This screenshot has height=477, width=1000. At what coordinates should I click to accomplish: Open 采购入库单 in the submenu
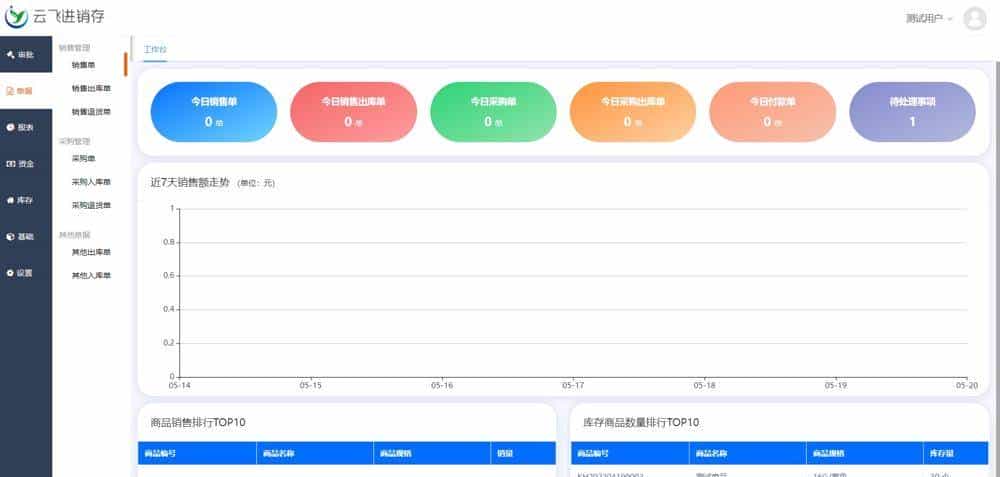coord(91,182)
